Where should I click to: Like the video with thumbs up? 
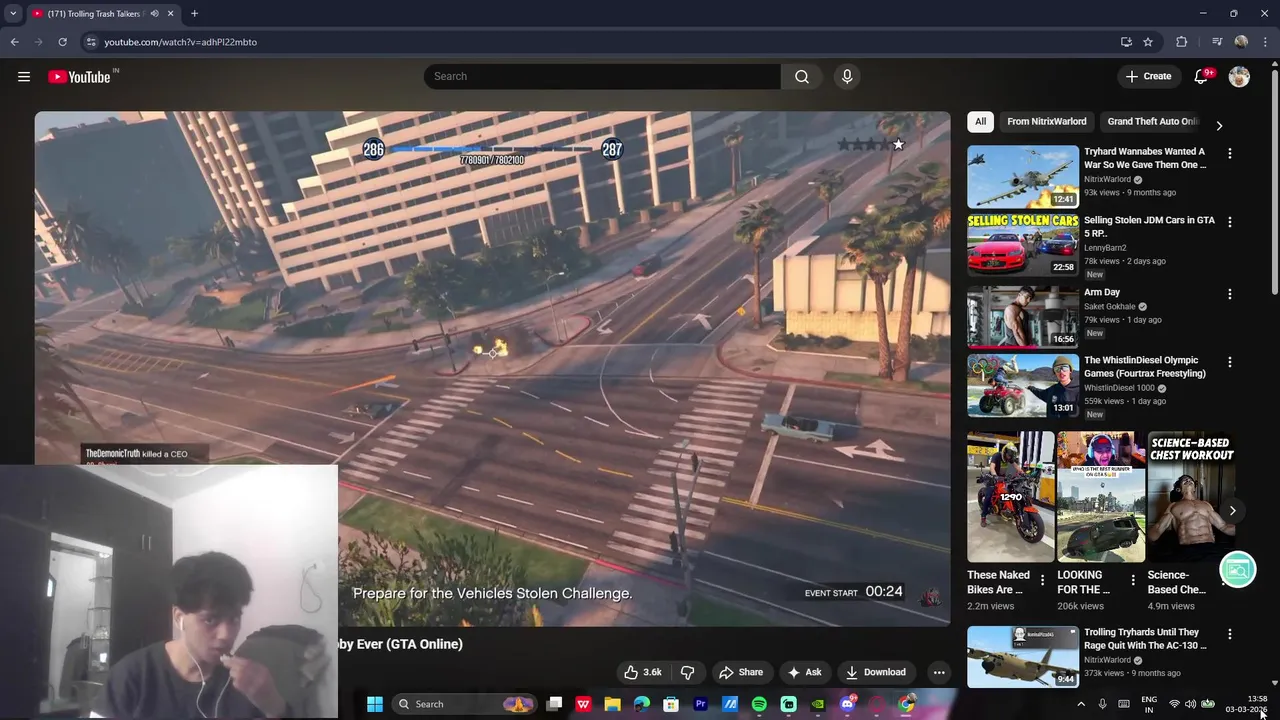[x=643, y=672]
